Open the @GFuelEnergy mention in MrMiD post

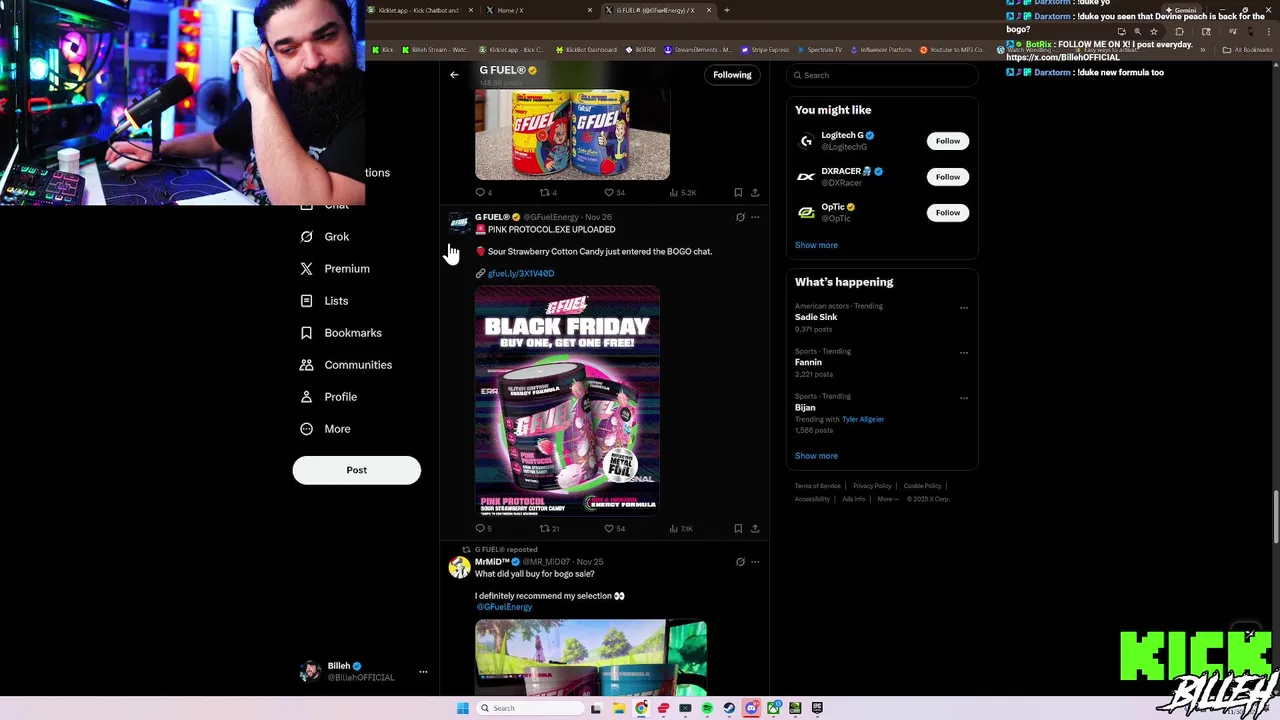tap(504, 607)
